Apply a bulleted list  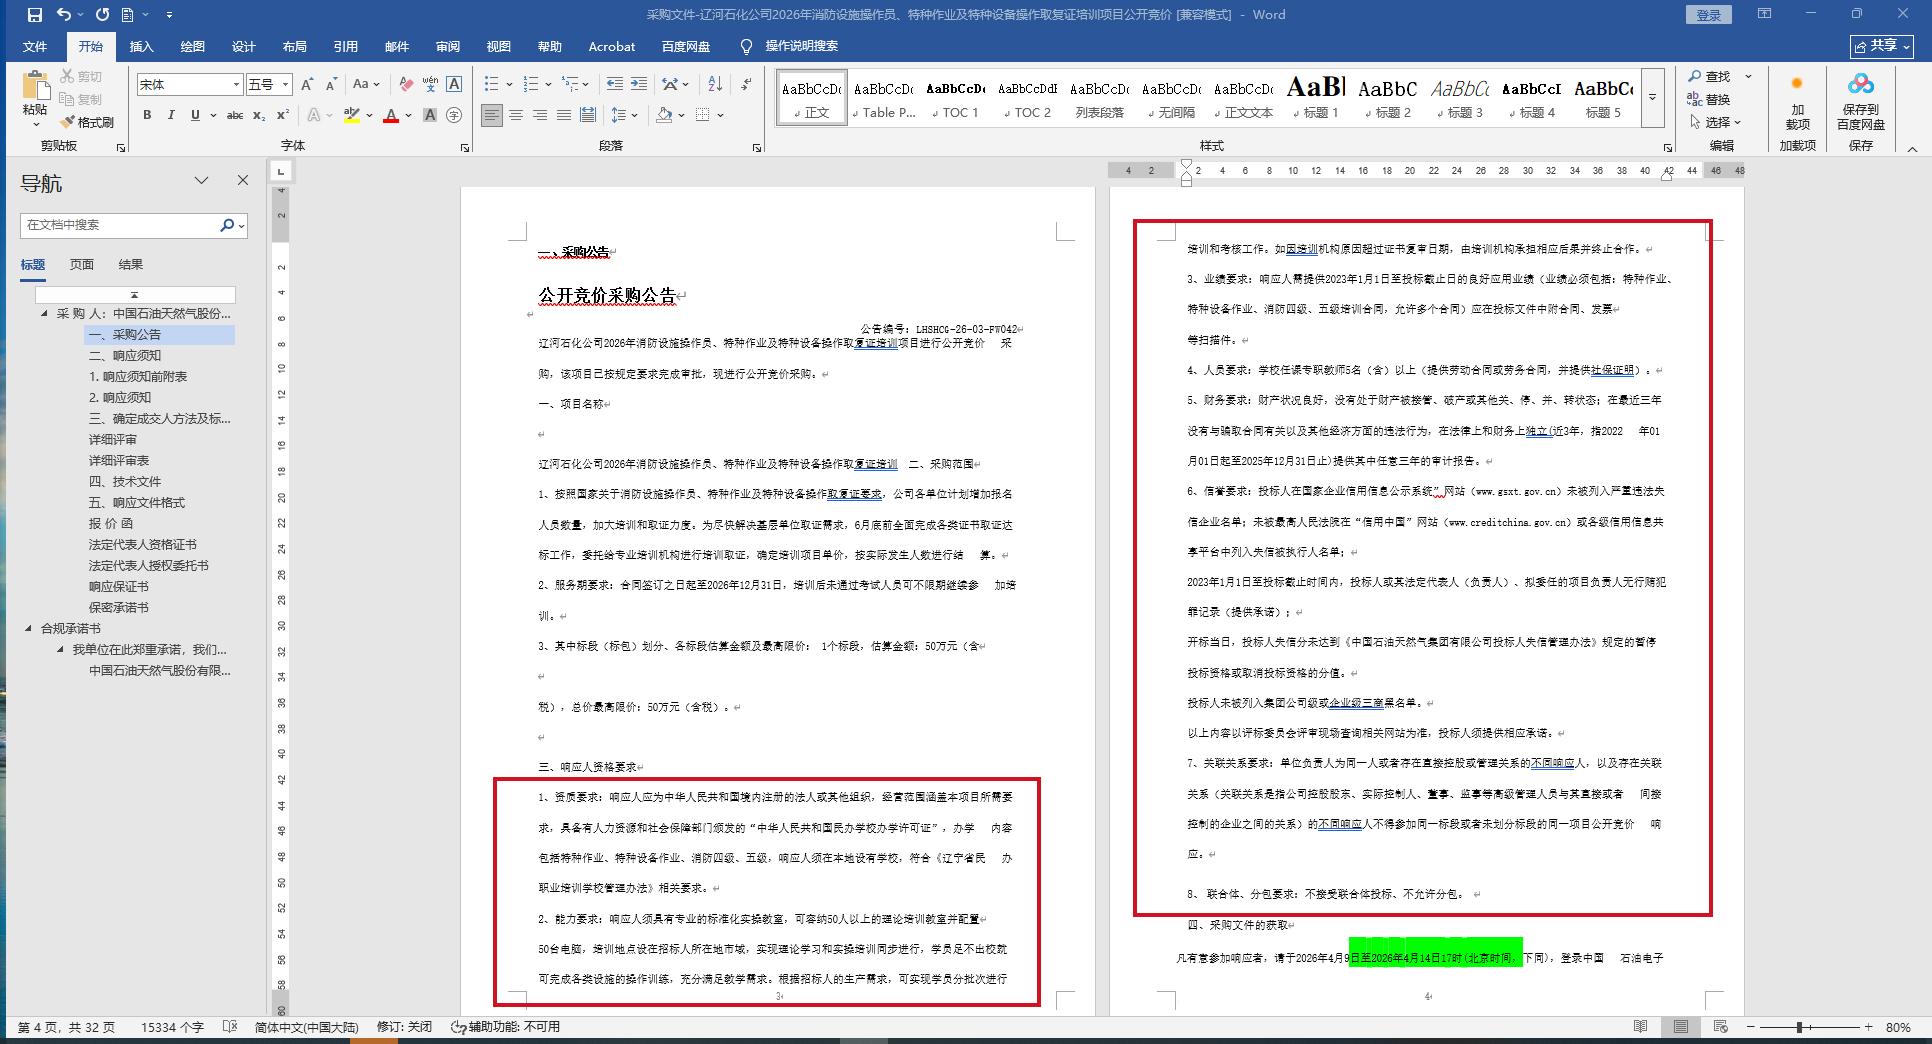[x=491, y=85]
